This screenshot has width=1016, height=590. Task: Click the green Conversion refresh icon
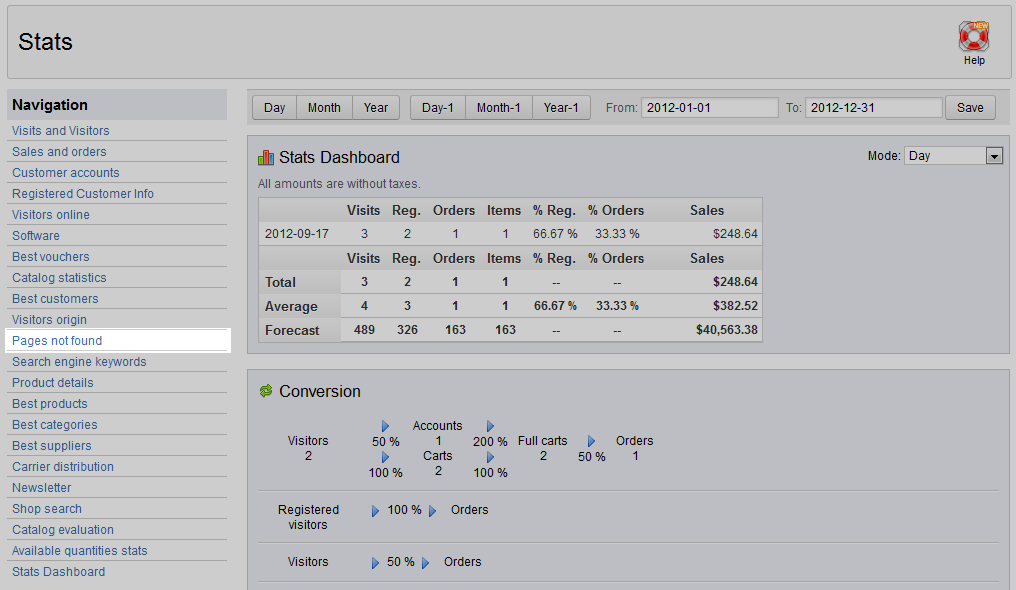pyautogui.click(x=266, y=391)
